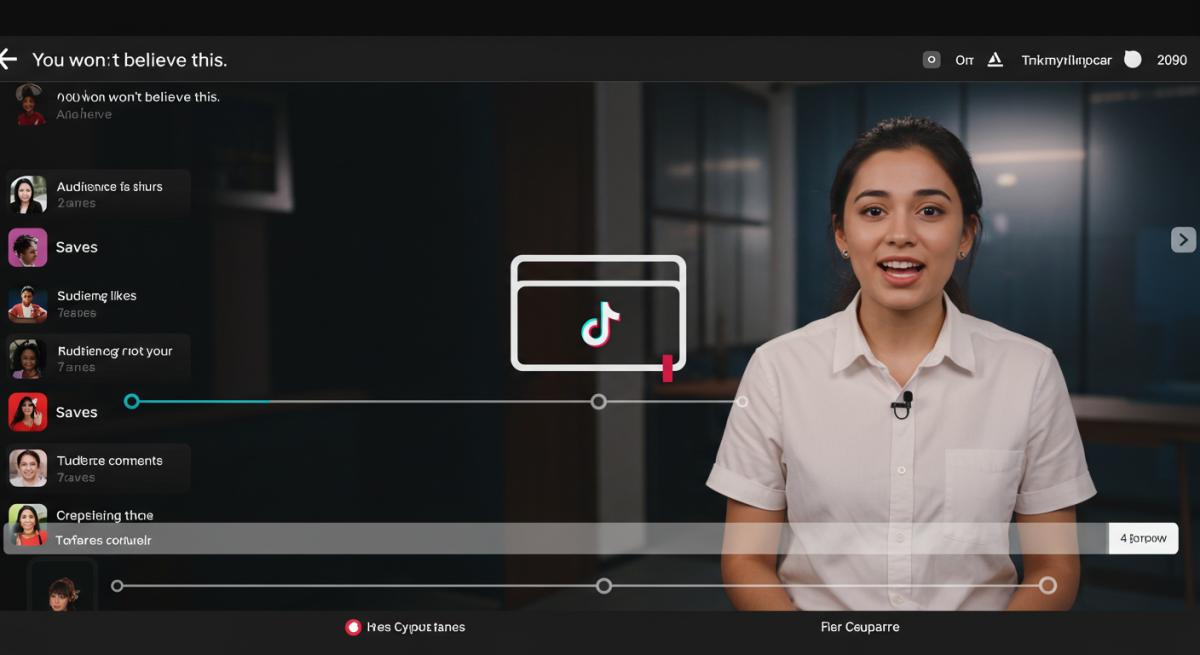This screenshot has height=655, width=1200.
Task: Click the avatar beside 'Crepsleing thoe'
Action: tap(28, 524)
